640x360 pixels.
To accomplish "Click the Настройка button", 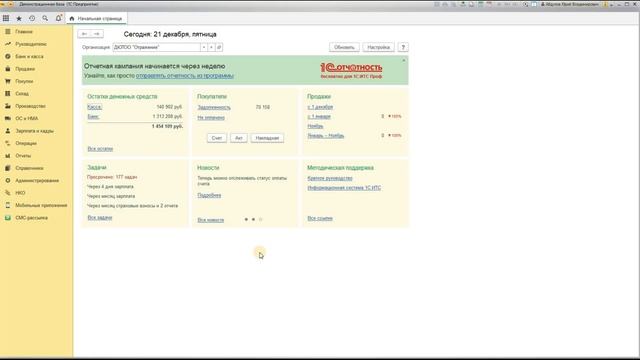I will point(378,47).
